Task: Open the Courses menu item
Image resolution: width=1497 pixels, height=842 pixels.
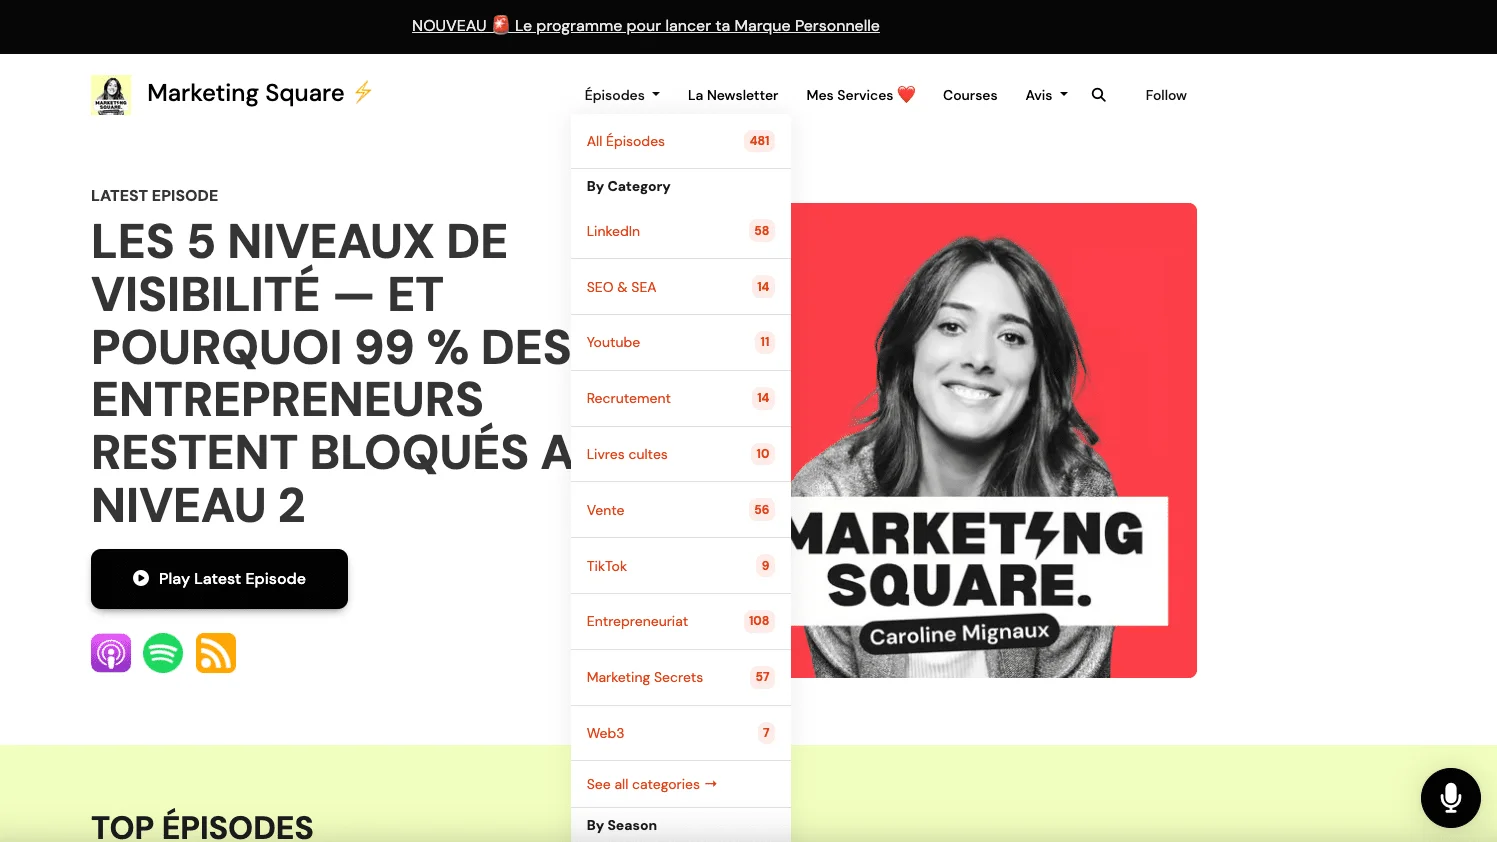Action: coord(970,95)
